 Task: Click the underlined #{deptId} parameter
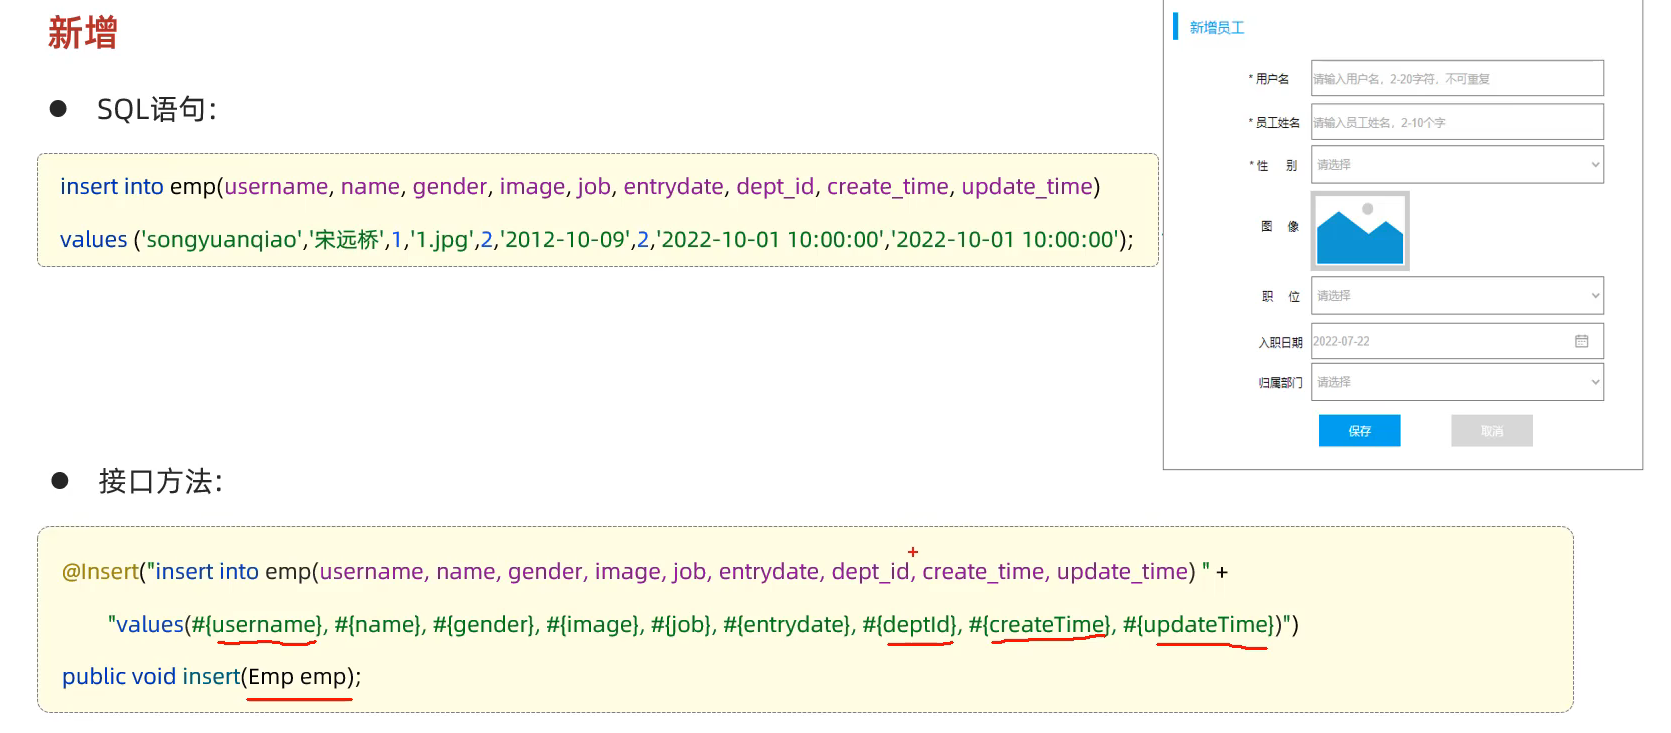point(919,625)
